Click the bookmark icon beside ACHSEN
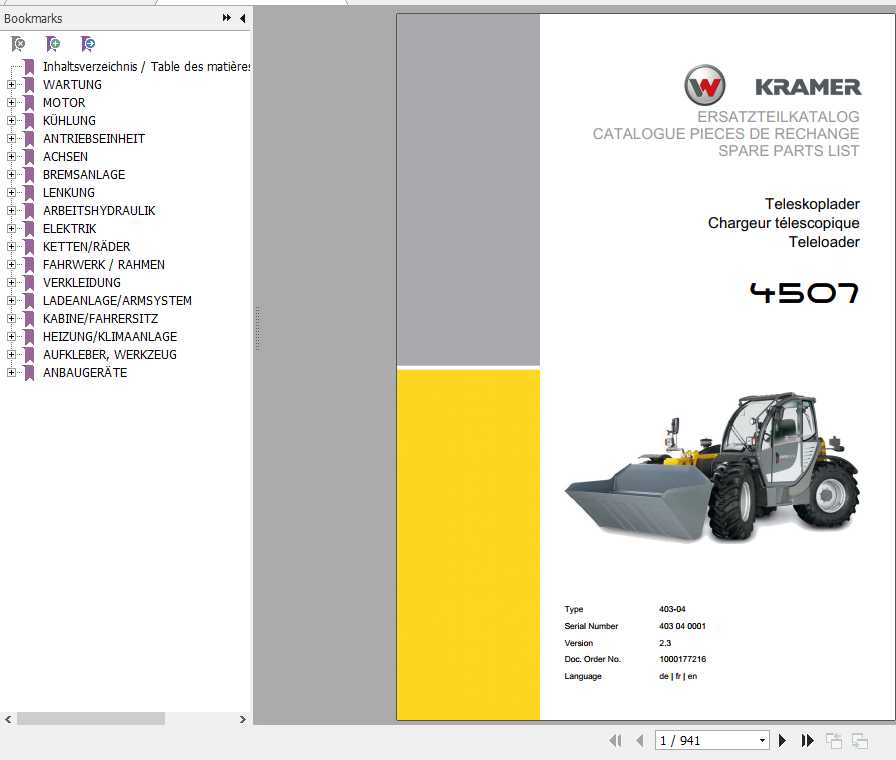Image resolution: width=896 pixels, height=760 pixels. [x=29, y=157]
